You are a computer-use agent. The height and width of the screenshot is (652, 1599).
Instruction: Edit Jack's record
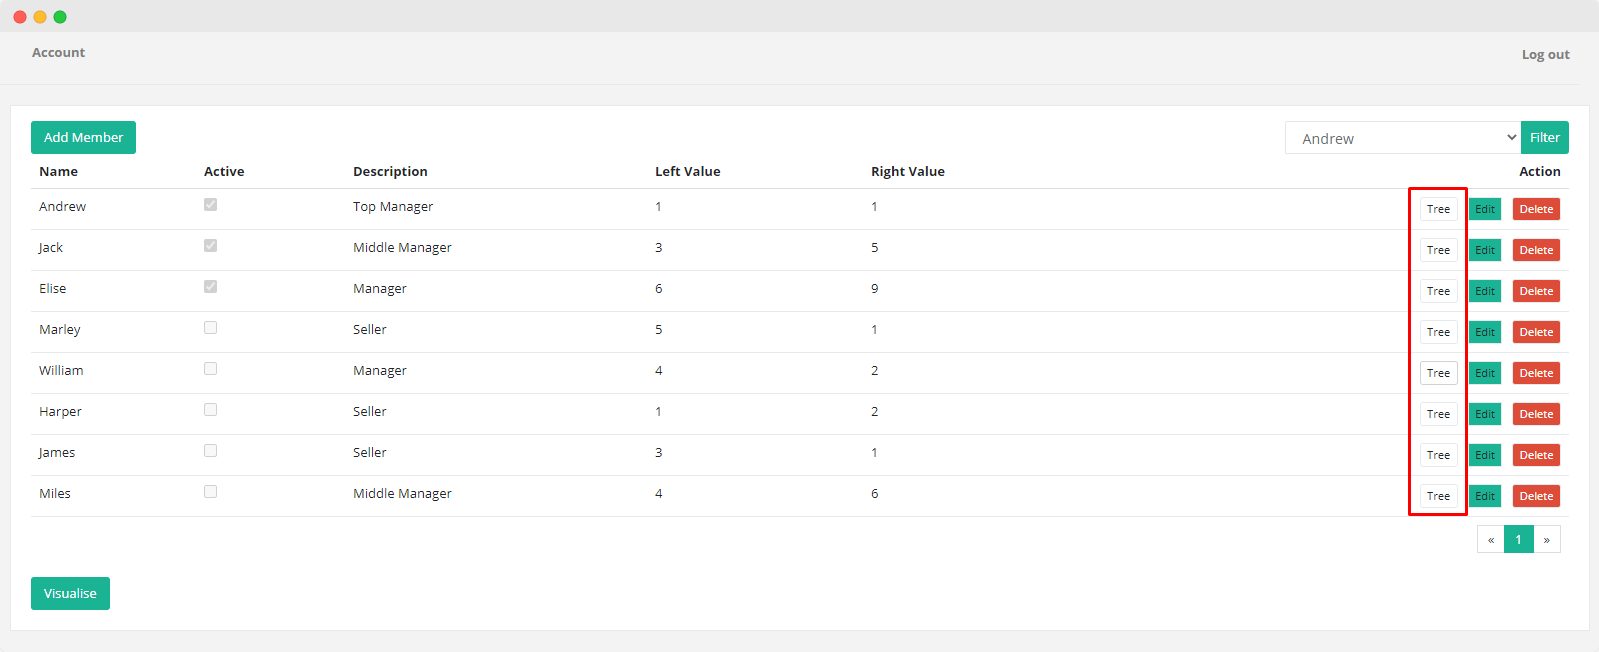click(x=1485, y=250)
